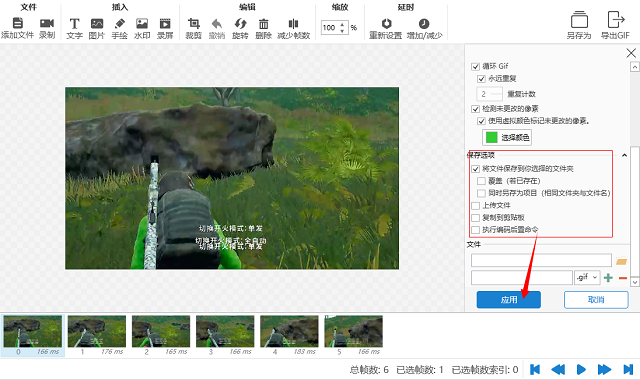The height and width of the screenshot is (380, 640).
Task: Open the 增加/减少 delay clock icon
Action: point(424,23)
